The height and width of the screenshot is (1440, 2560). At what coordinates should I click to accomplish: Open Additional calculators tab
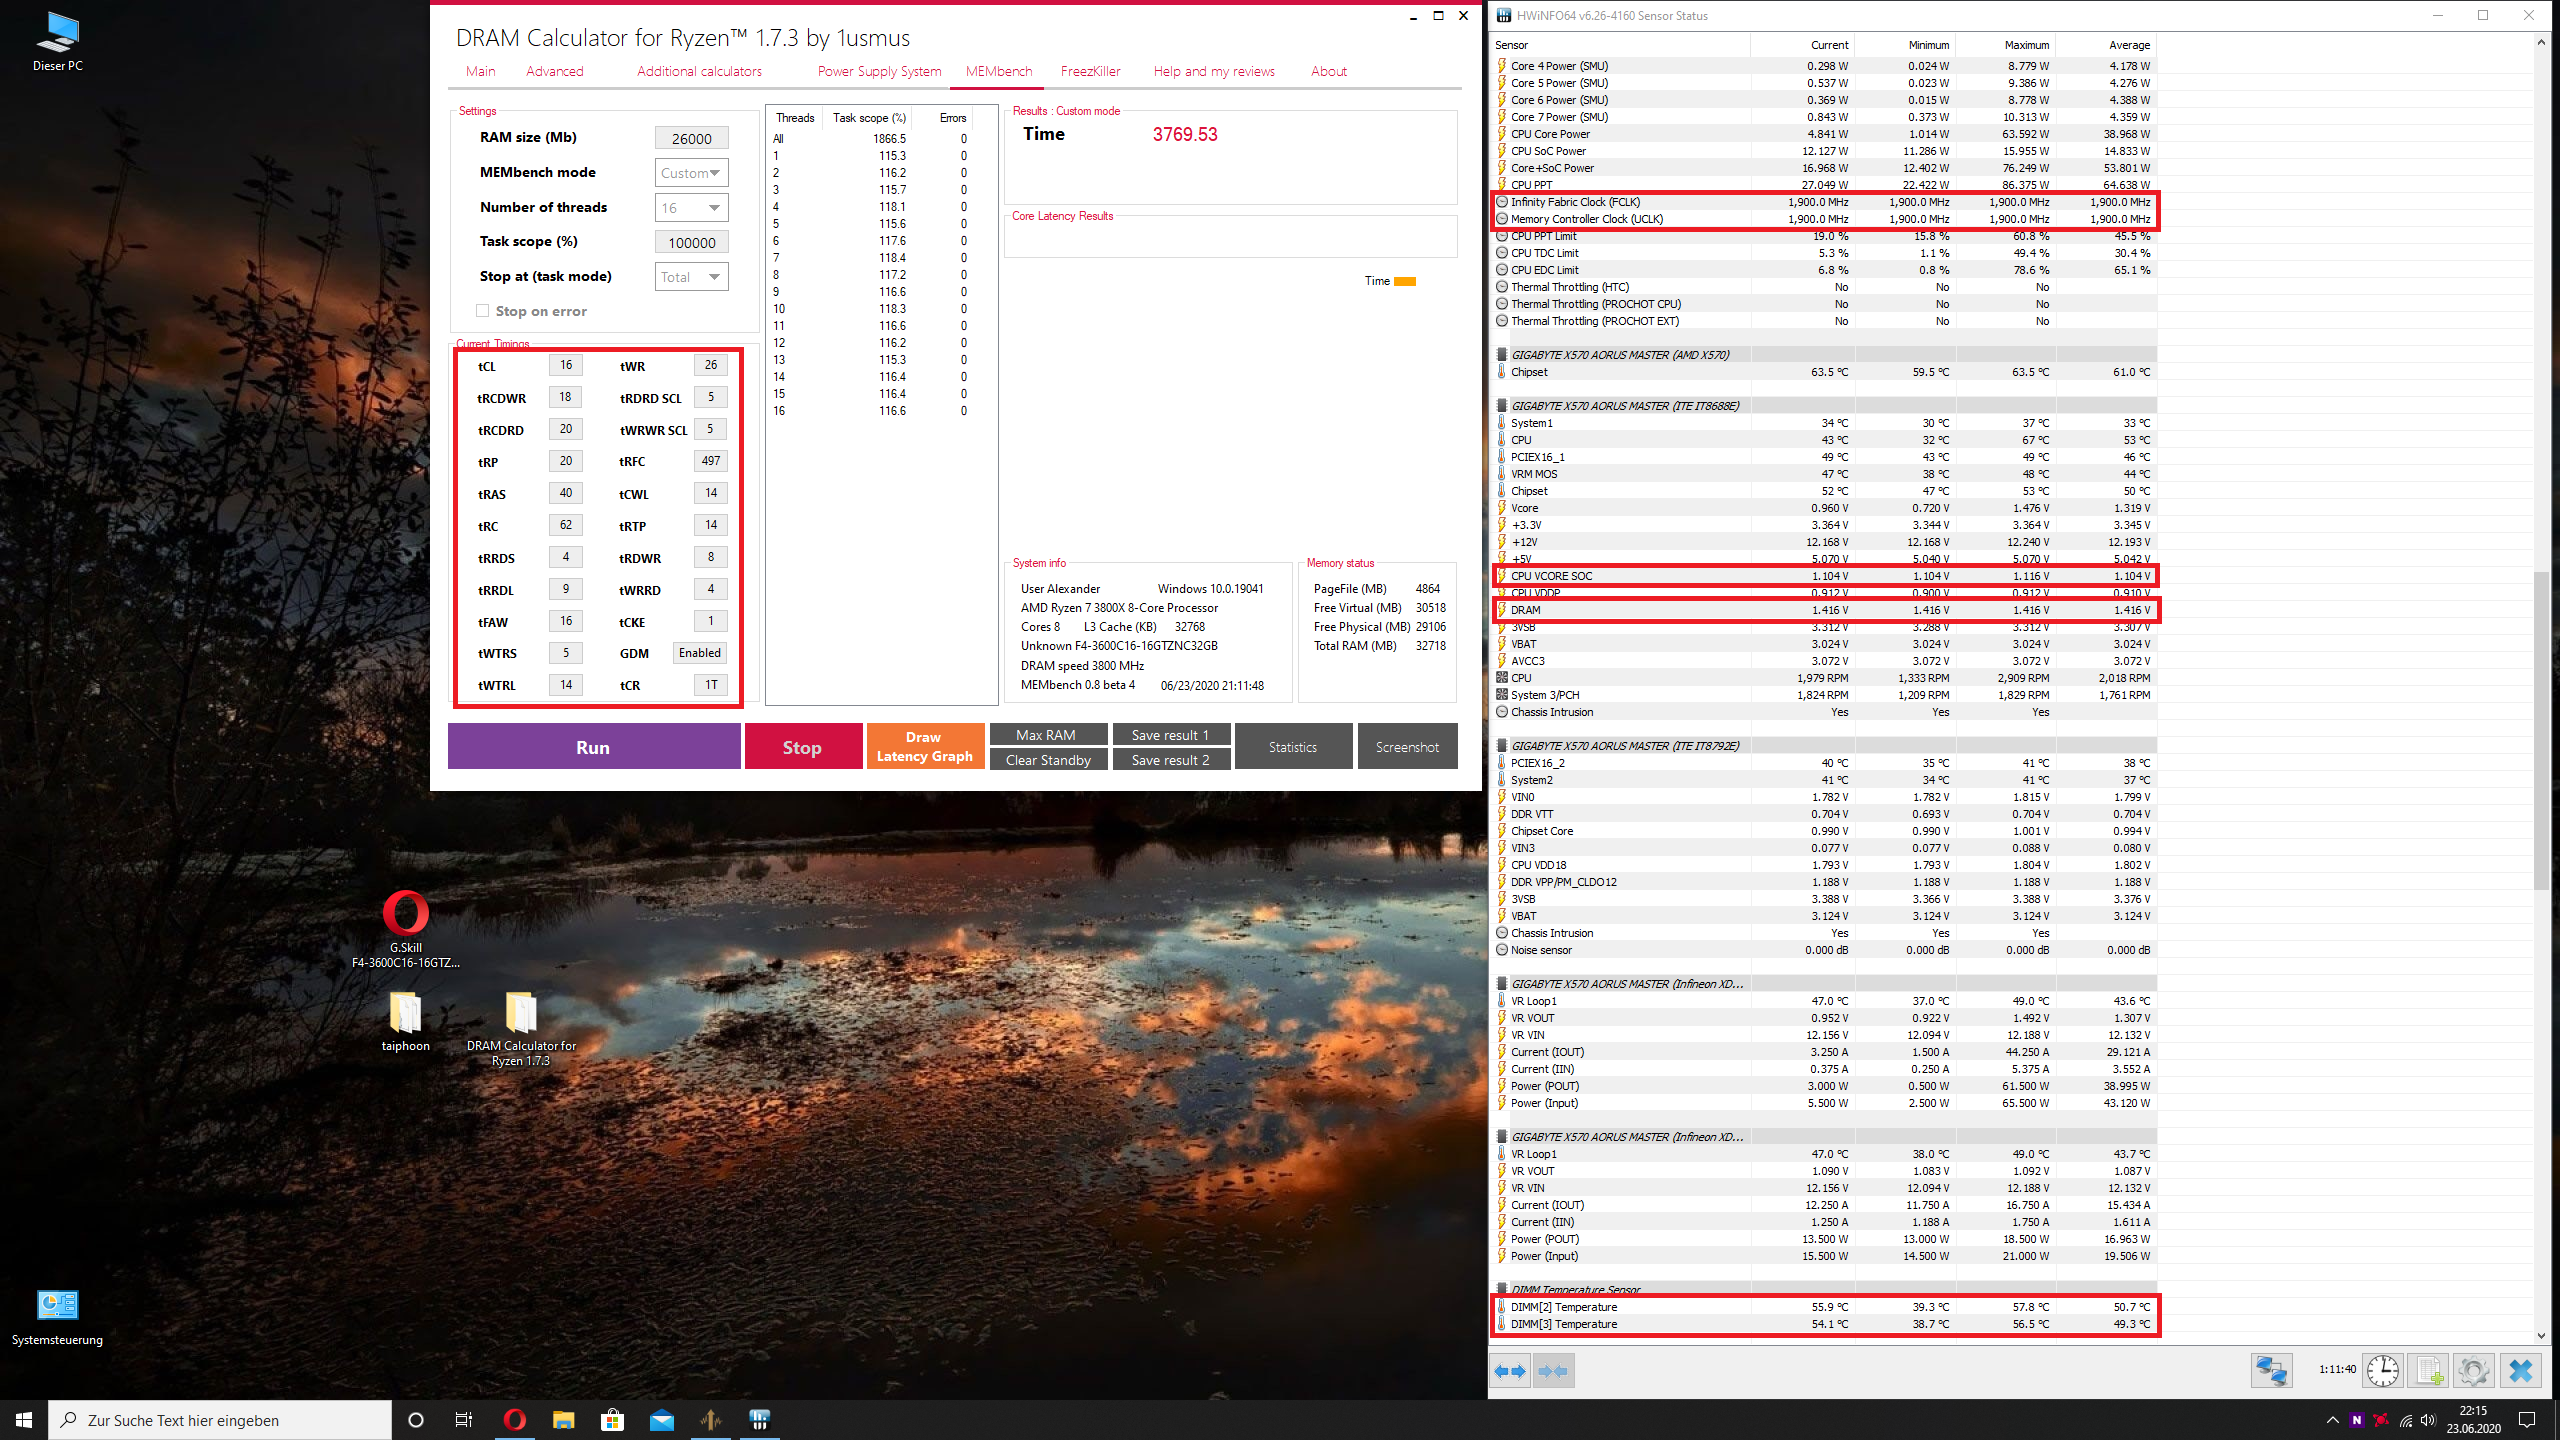(699, 71)
